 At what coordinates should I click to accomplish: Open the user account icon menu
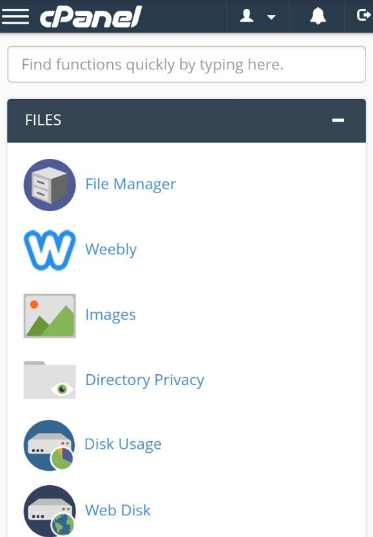coord(246,16)
